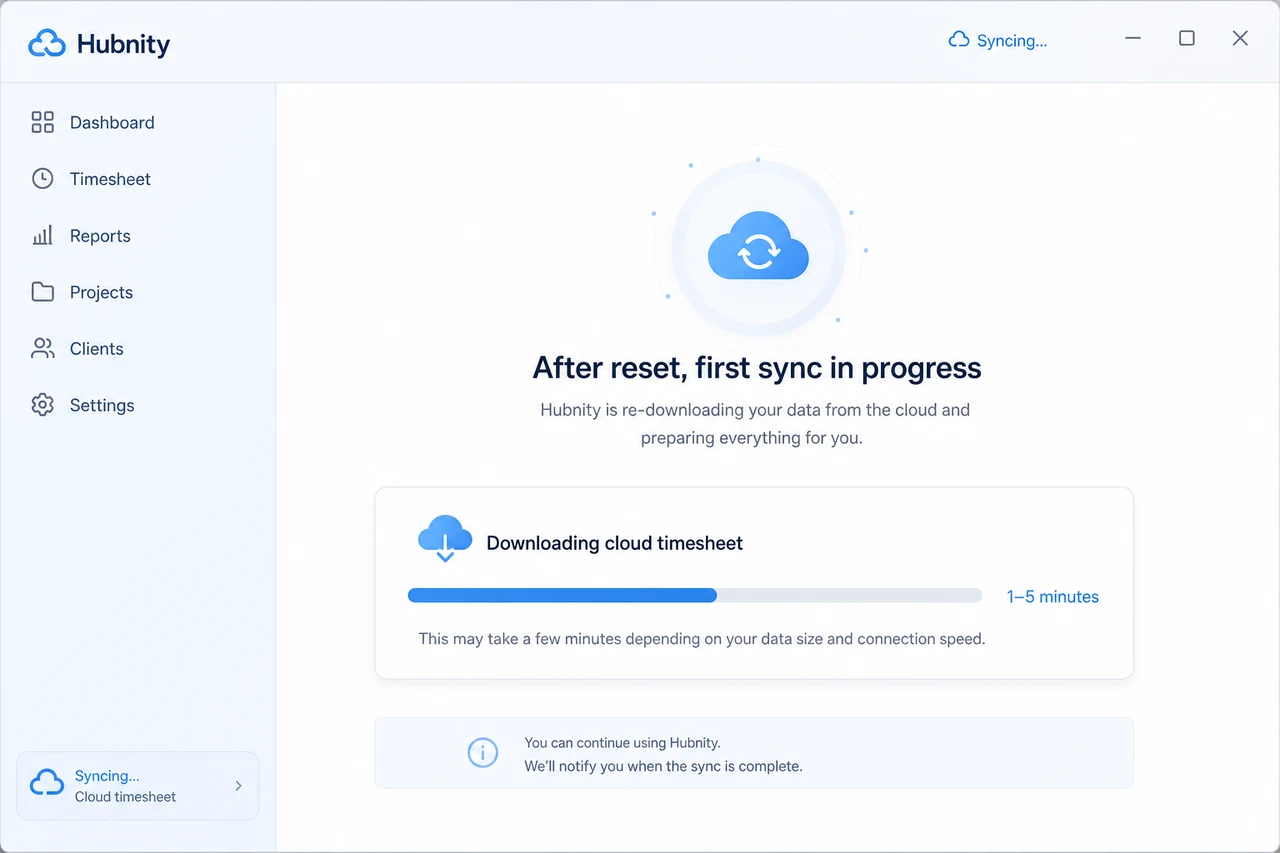Click the Clients people icon
Viewport: 1280px width, 853px height.
(x=43, y=349)
